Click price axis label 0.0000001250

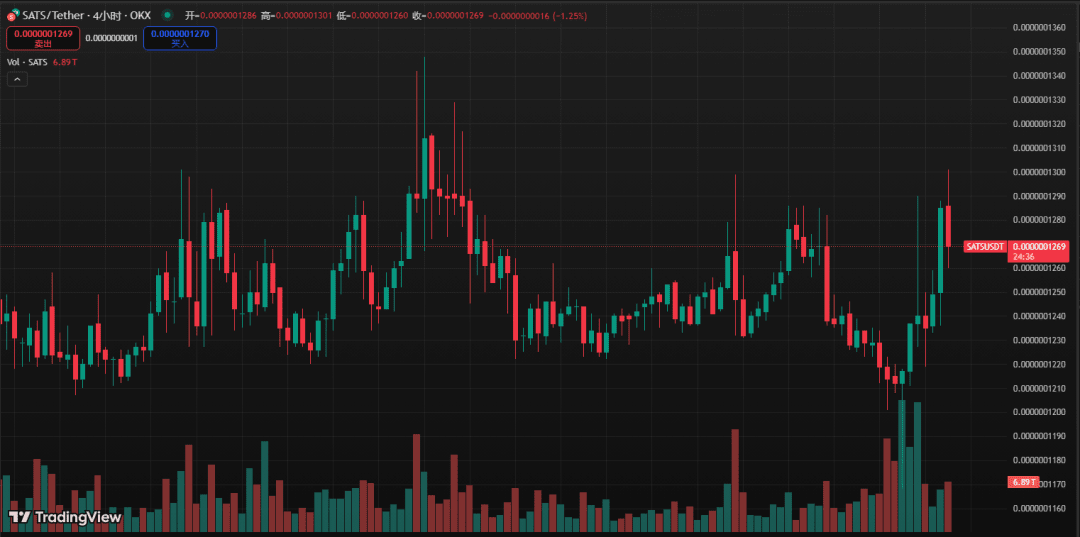tap(1039, 292)
